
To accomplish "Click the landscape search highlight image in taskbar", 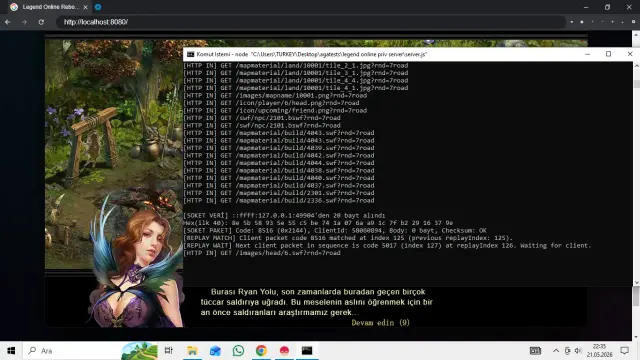I will [x=139, y=351].
